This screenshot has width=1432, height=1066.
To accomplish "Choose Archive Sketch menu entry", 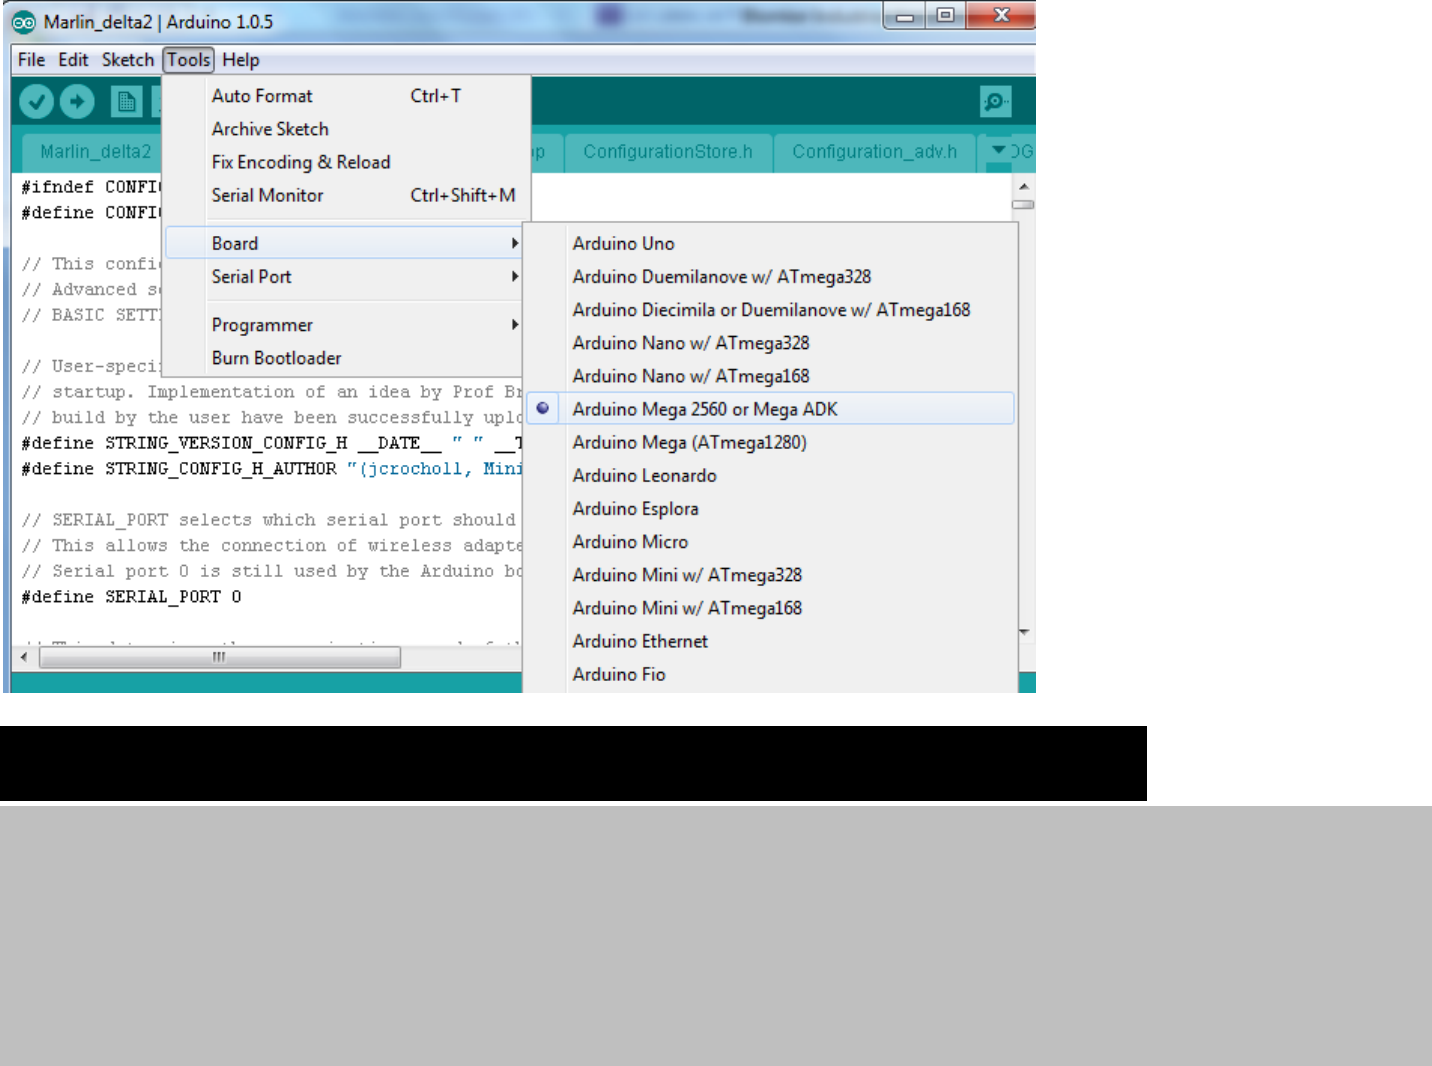I will [345, 129].
